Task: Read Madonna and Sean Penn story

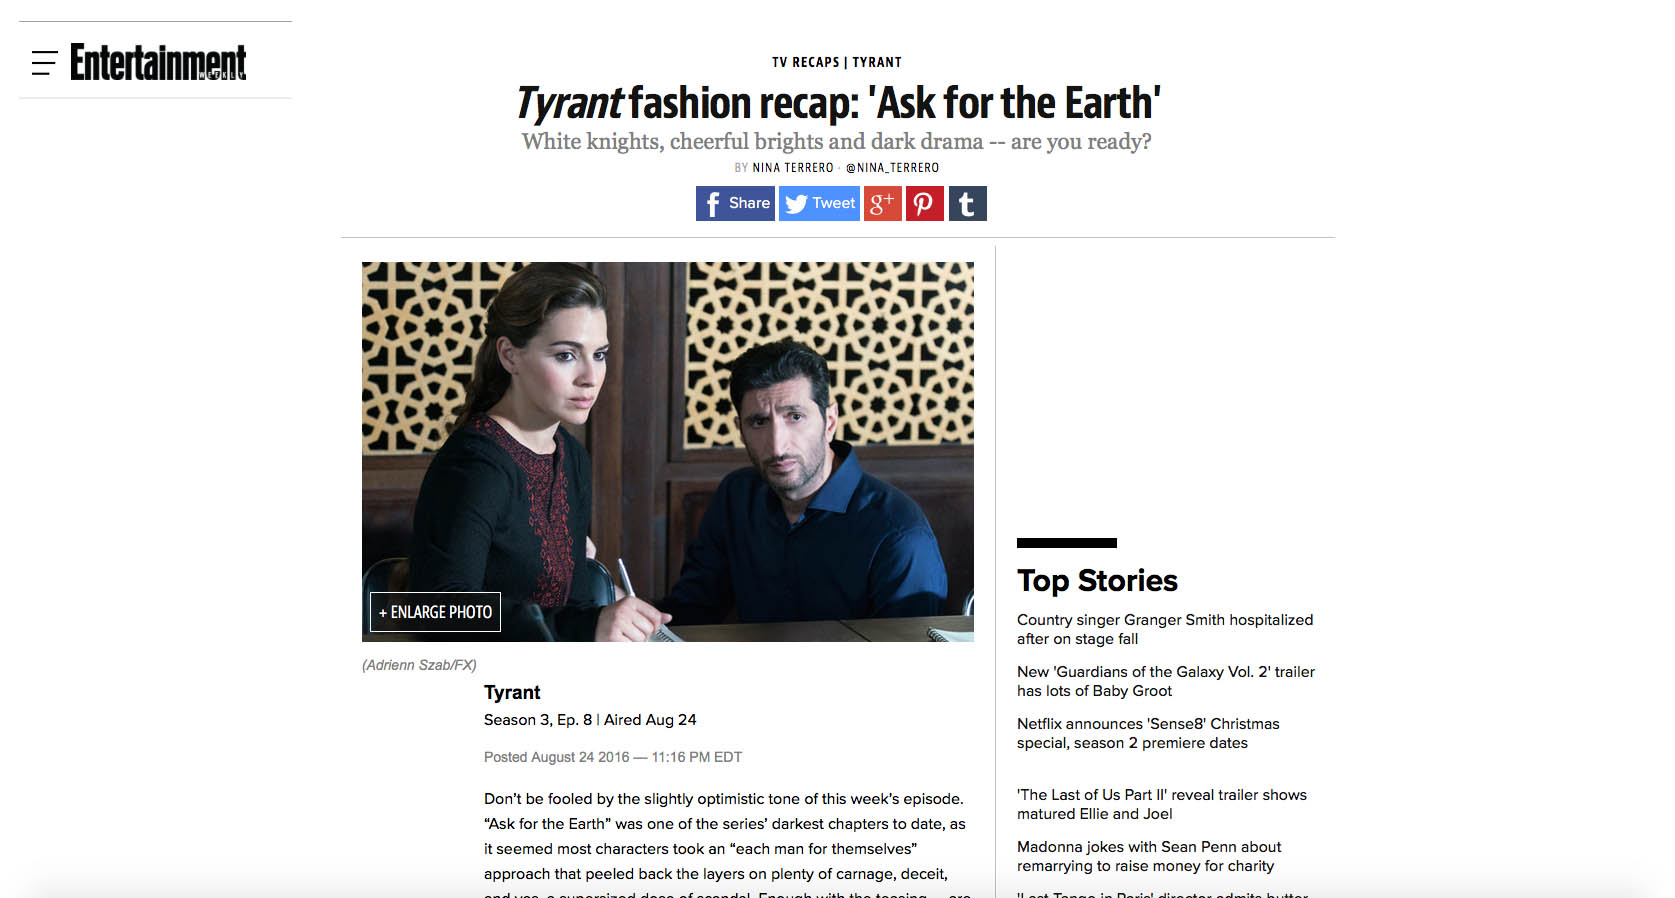Action: coord(1149,856)
